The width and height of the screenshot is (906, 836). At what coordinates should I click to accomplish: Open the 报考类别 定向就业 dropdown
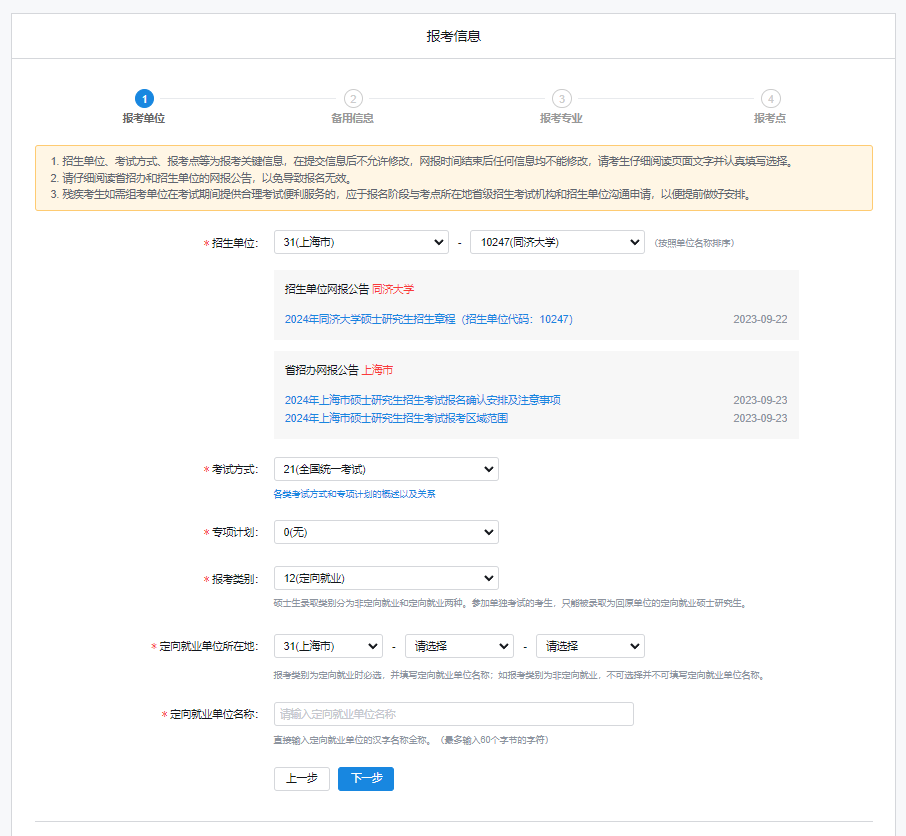(386, 578)
